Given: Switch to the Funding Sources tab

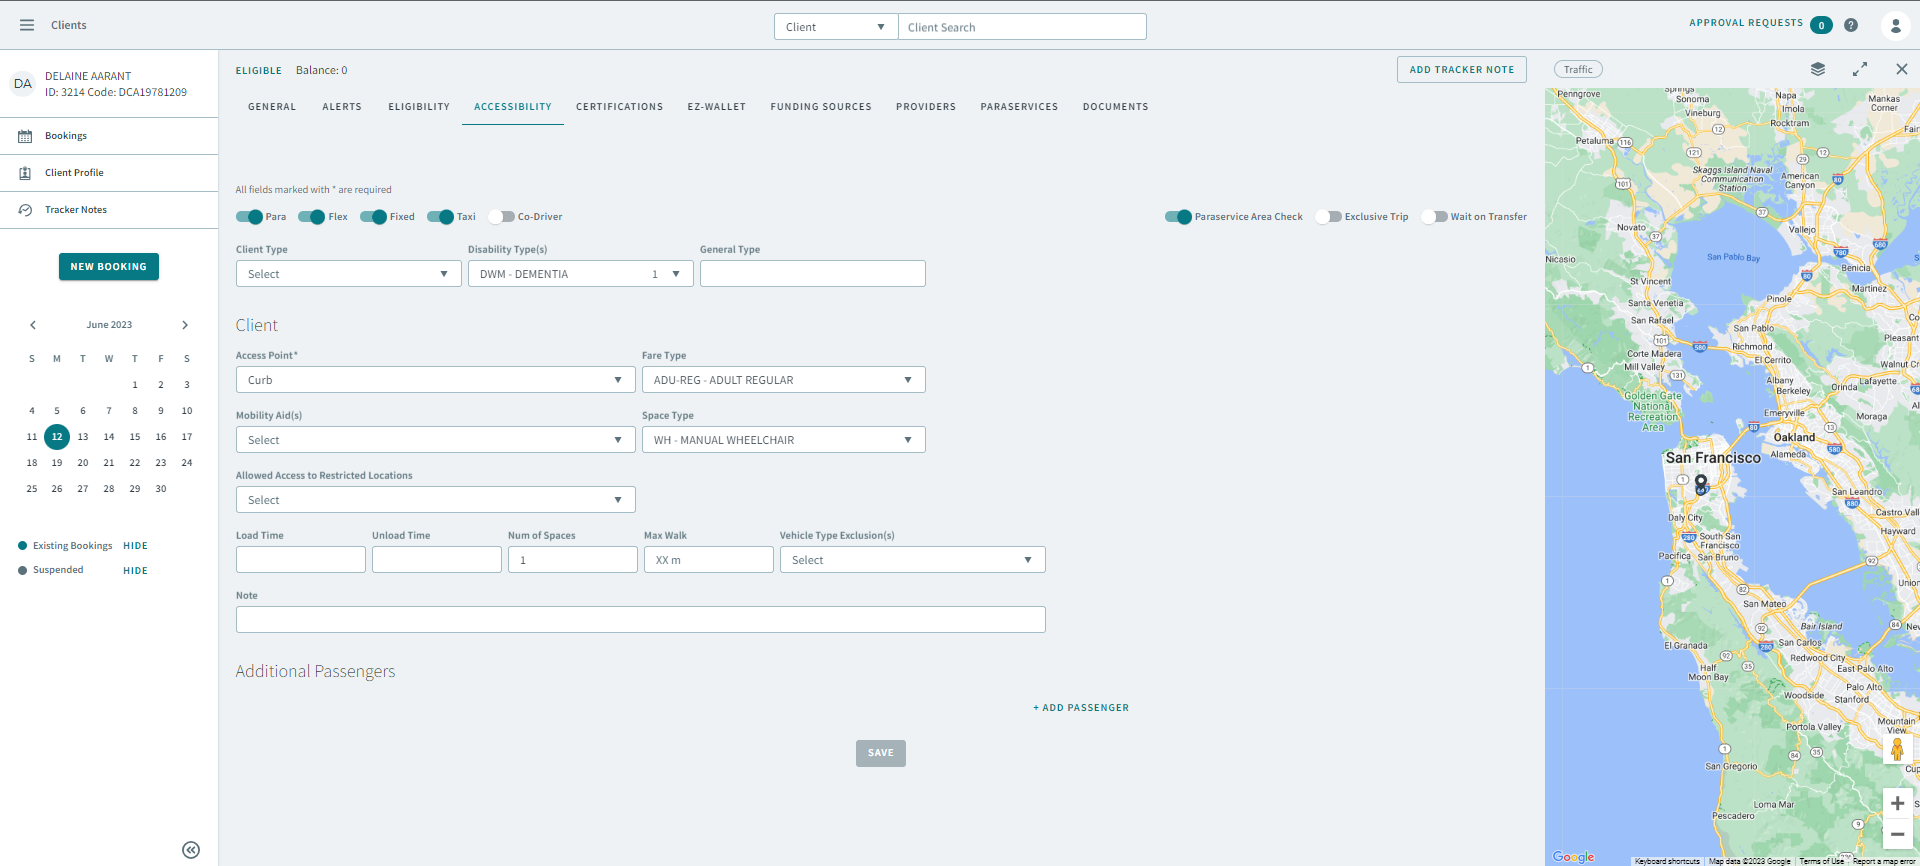Looking at the screenshot, I should (821, 107).
